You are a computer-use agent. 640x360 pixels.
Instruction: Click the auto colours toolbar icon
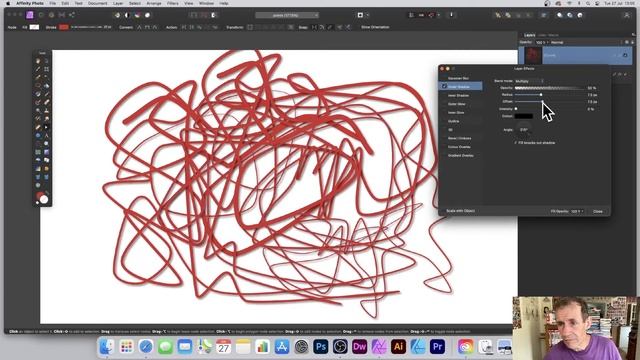click(137, 15)
